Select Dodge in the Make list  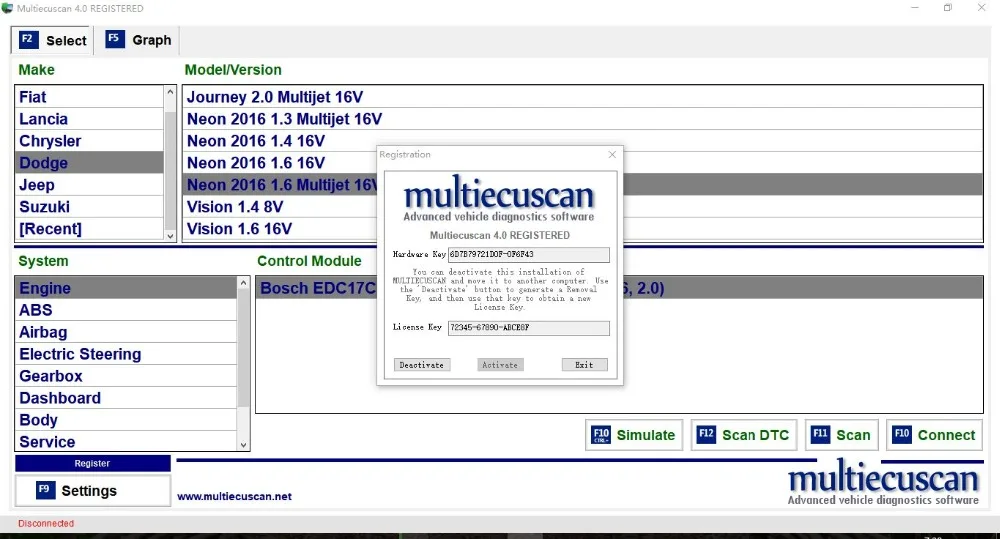89,163
